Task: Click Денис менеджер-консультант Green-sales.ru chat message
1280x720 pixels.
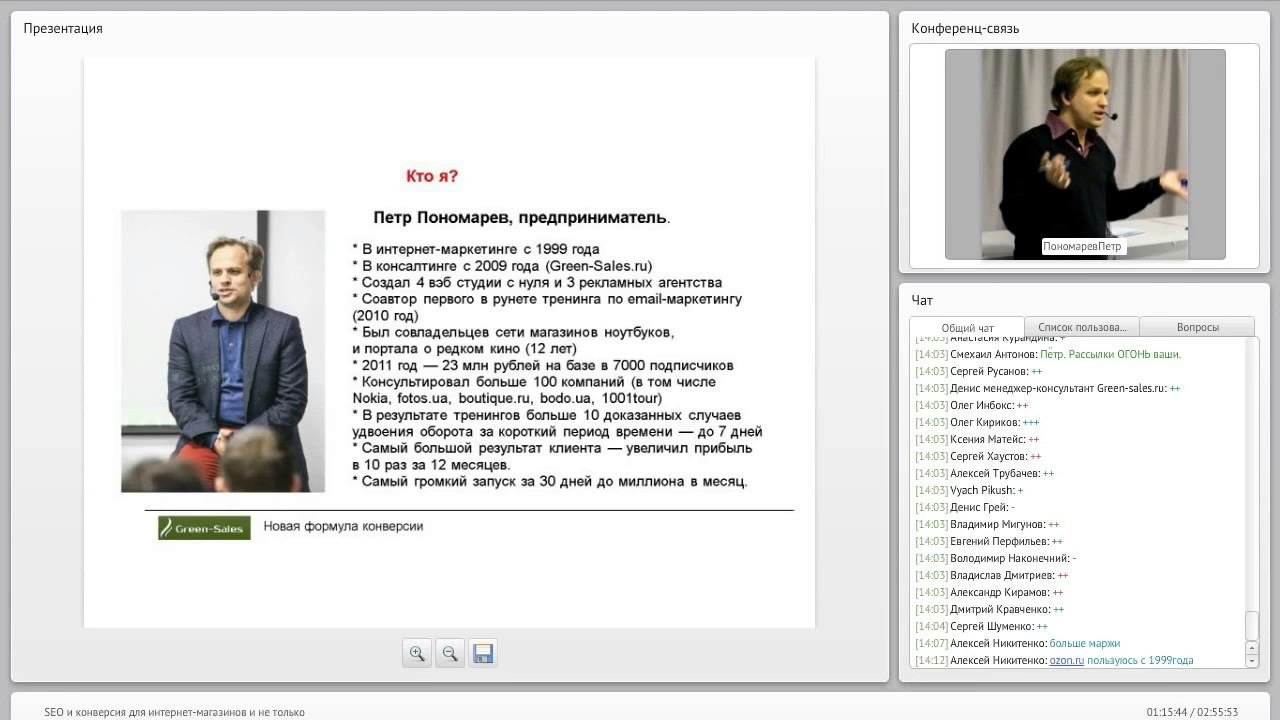Action: click(1047, 388)
